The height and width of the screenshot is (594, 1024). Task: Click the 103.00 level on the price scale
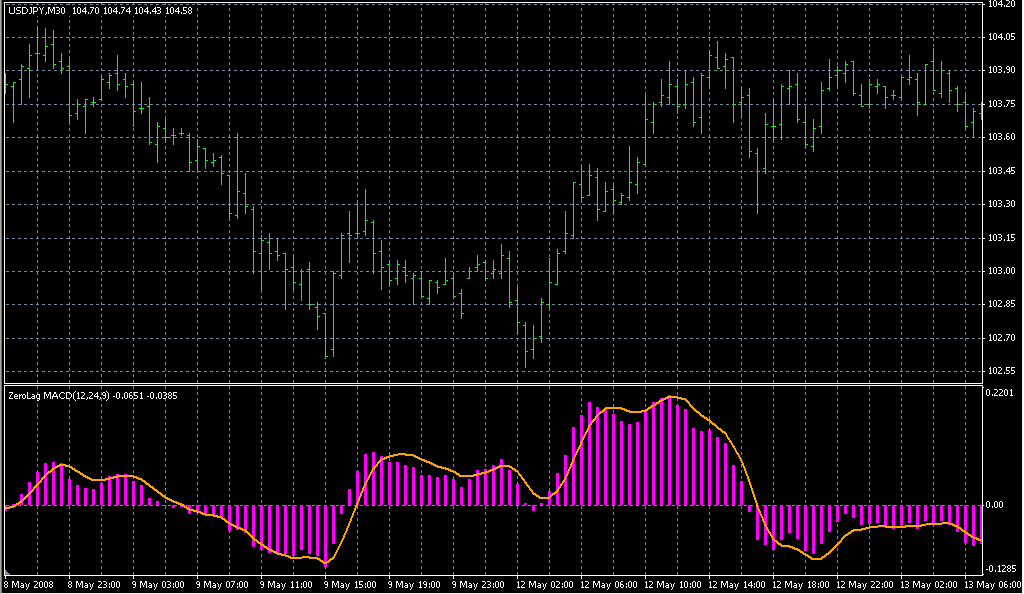pos(1001,271)
